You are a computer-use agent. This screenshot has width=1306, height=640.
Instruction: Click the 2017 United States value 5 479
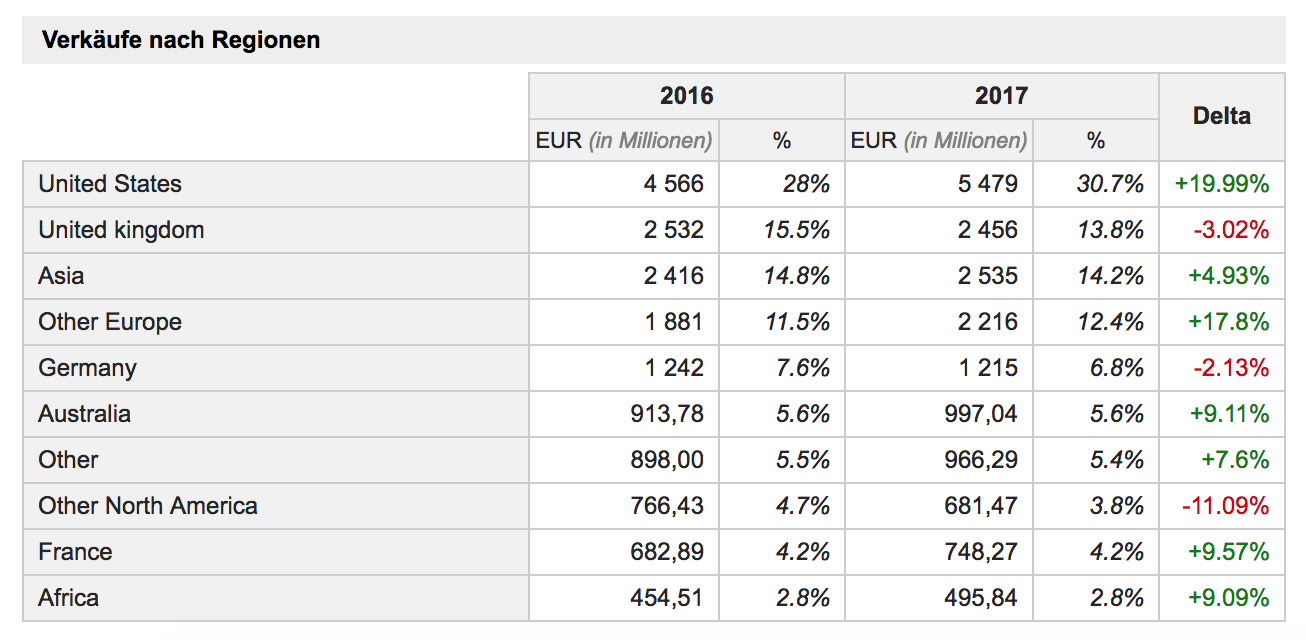(x=987, y=184)
